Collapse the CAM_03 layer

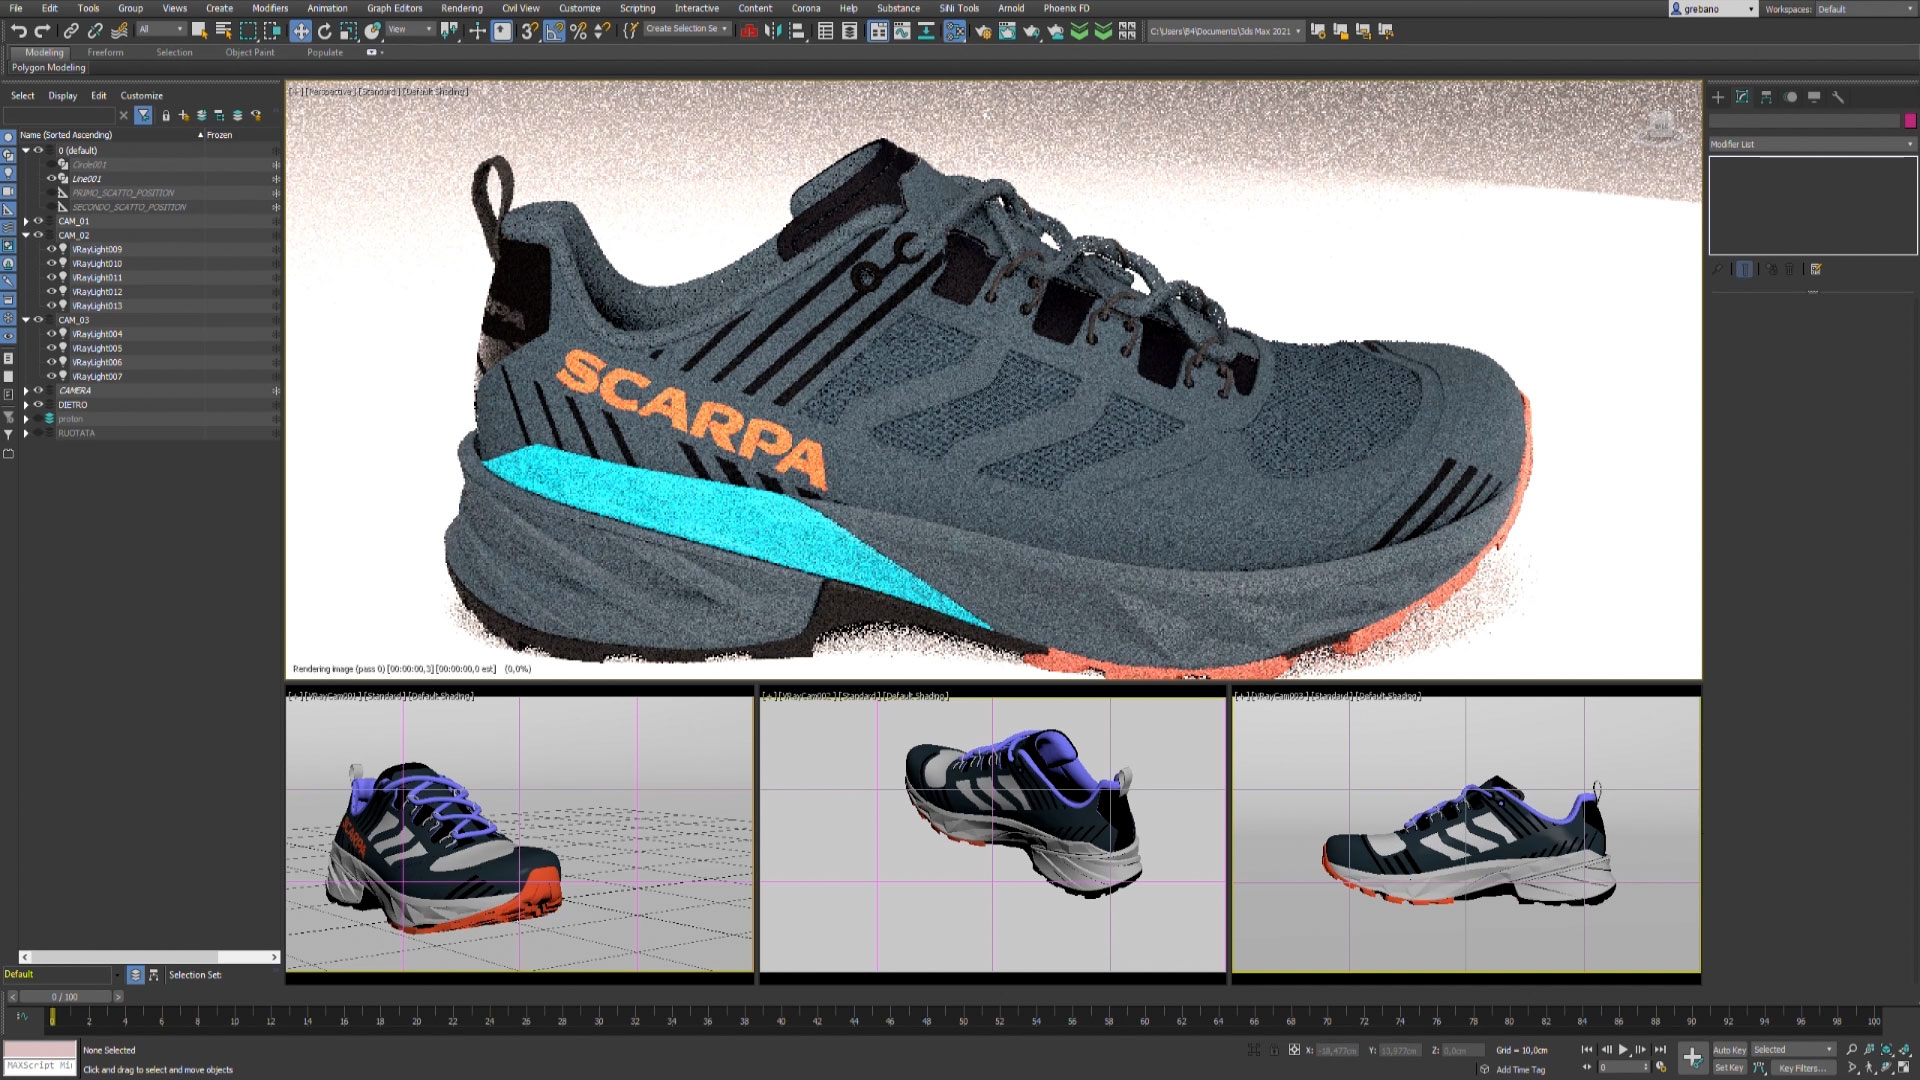tap(26, 320)
